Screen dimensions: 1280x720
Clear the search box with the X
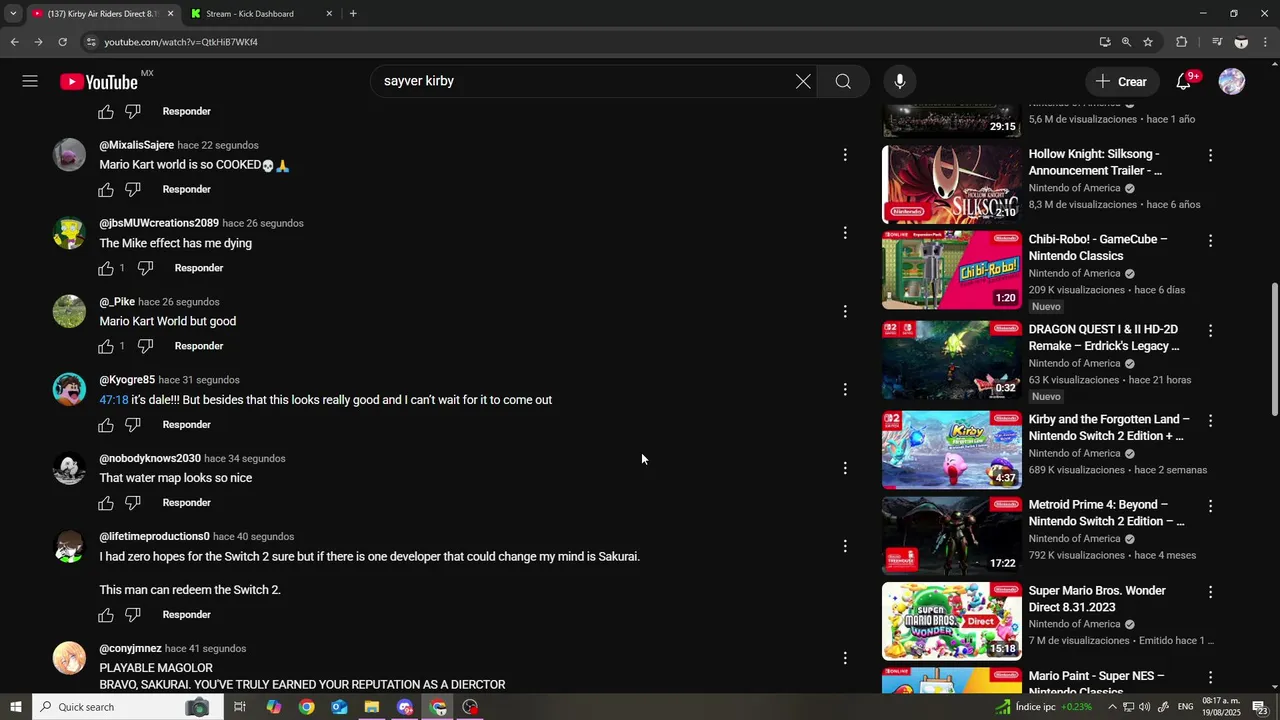[803, 81]
